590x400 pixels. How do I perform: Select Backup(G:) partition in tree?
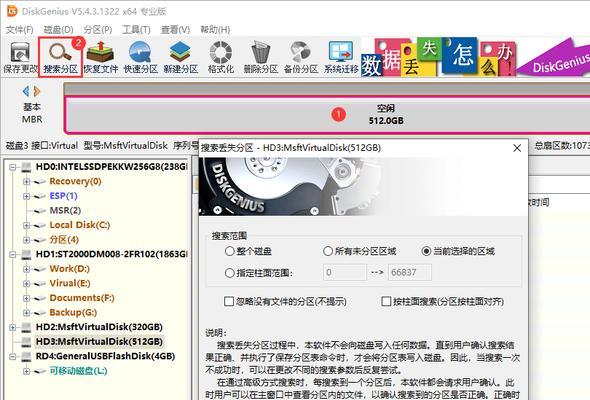(x=73, y=312)
